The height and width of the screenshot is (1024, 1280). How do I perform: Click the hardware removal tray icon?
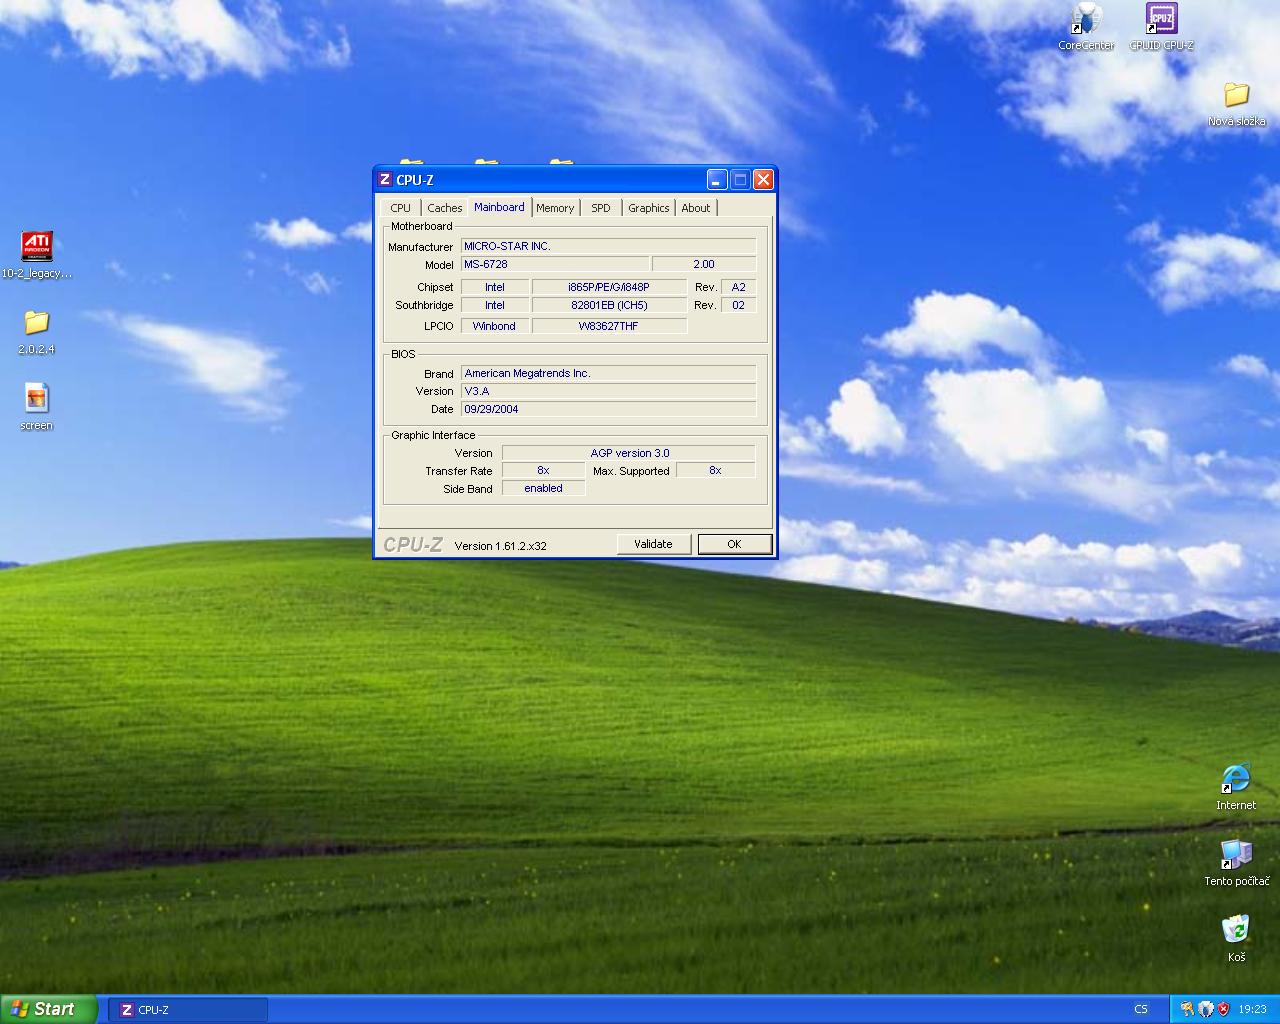coord(1187,1009)
